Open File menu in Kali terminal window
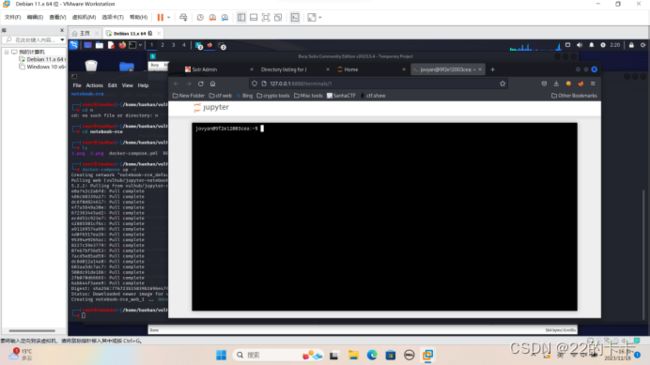 point(77,85)
